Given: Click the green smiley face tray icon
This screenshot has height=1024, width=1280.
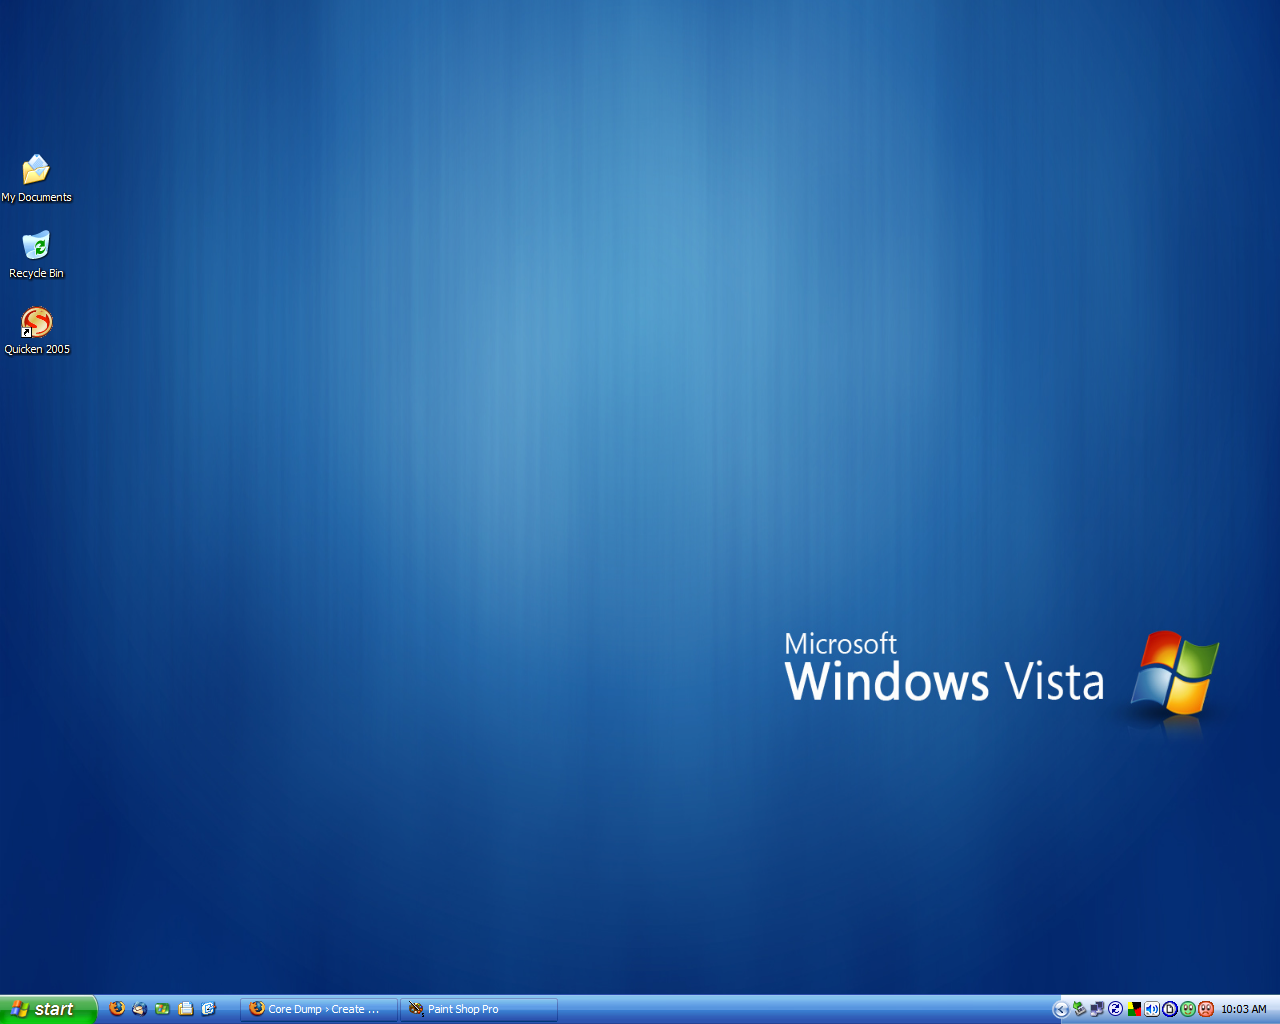Looking at the screenshot, I should 1188,1009.
